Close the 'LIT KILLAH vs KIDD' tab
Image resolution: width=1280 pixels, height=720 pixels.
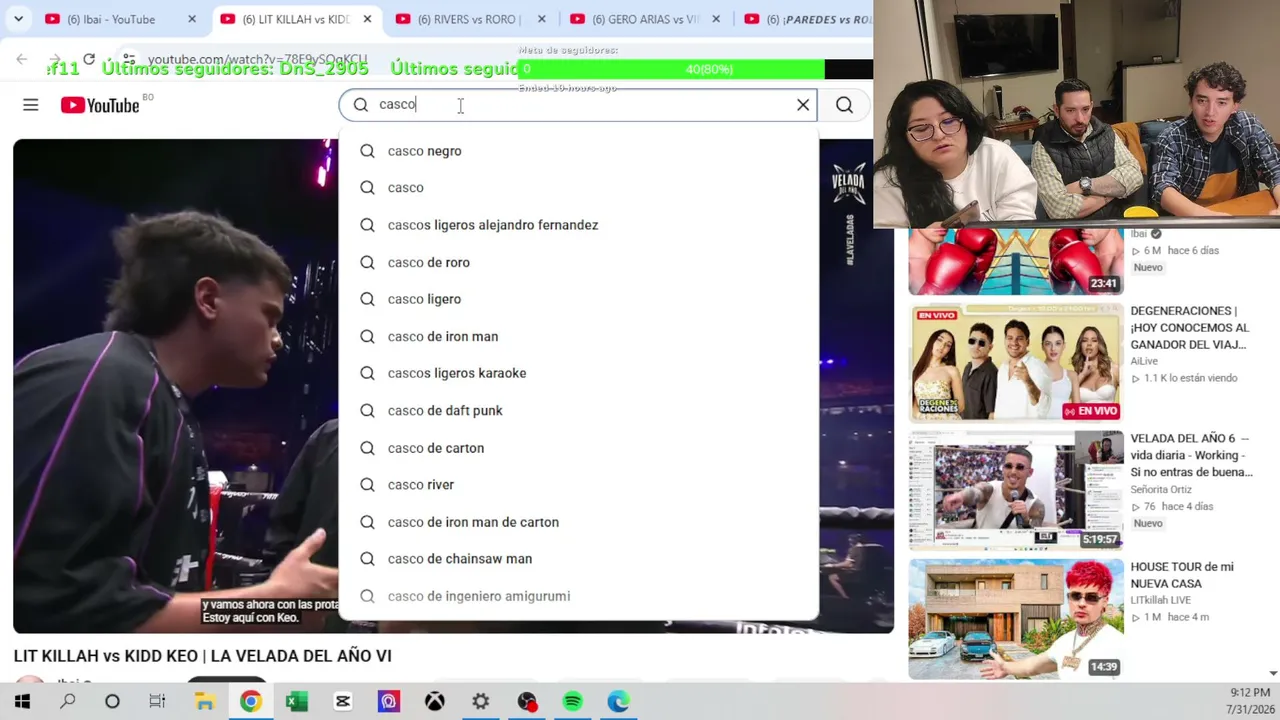click(x=367, y=19)
